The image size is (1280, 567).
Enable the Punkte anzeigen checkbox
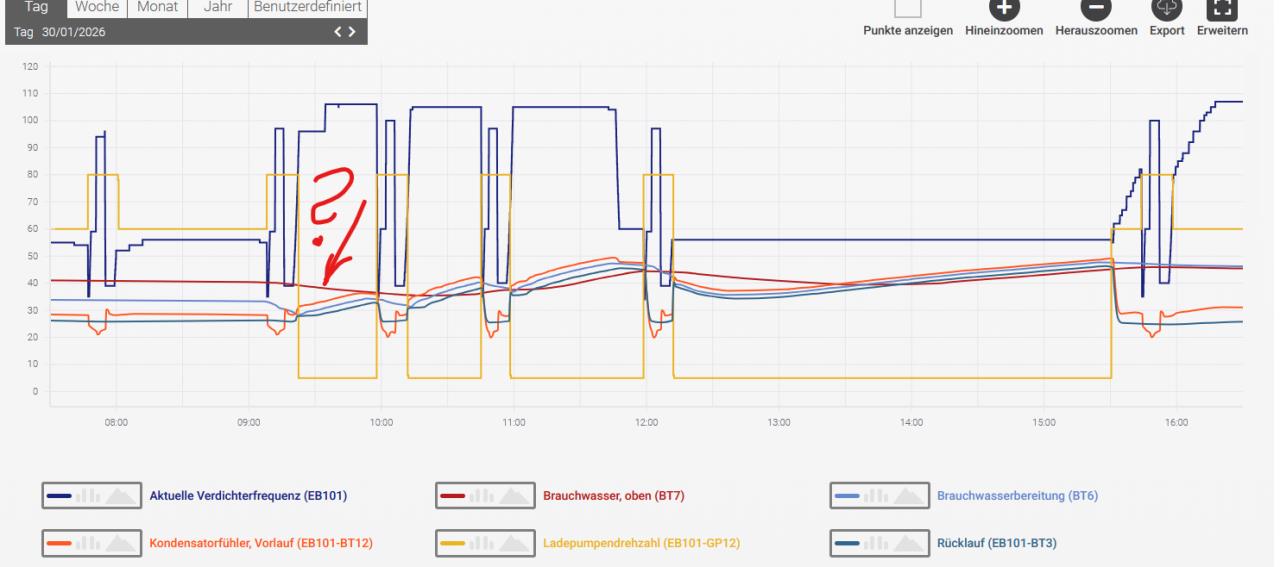click(907, 8)
